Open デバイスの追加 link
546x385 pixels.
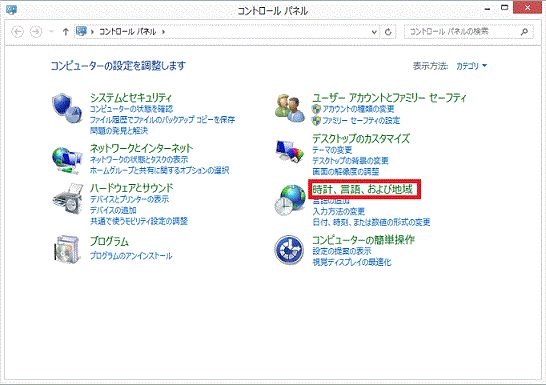[x=113, y=211]
